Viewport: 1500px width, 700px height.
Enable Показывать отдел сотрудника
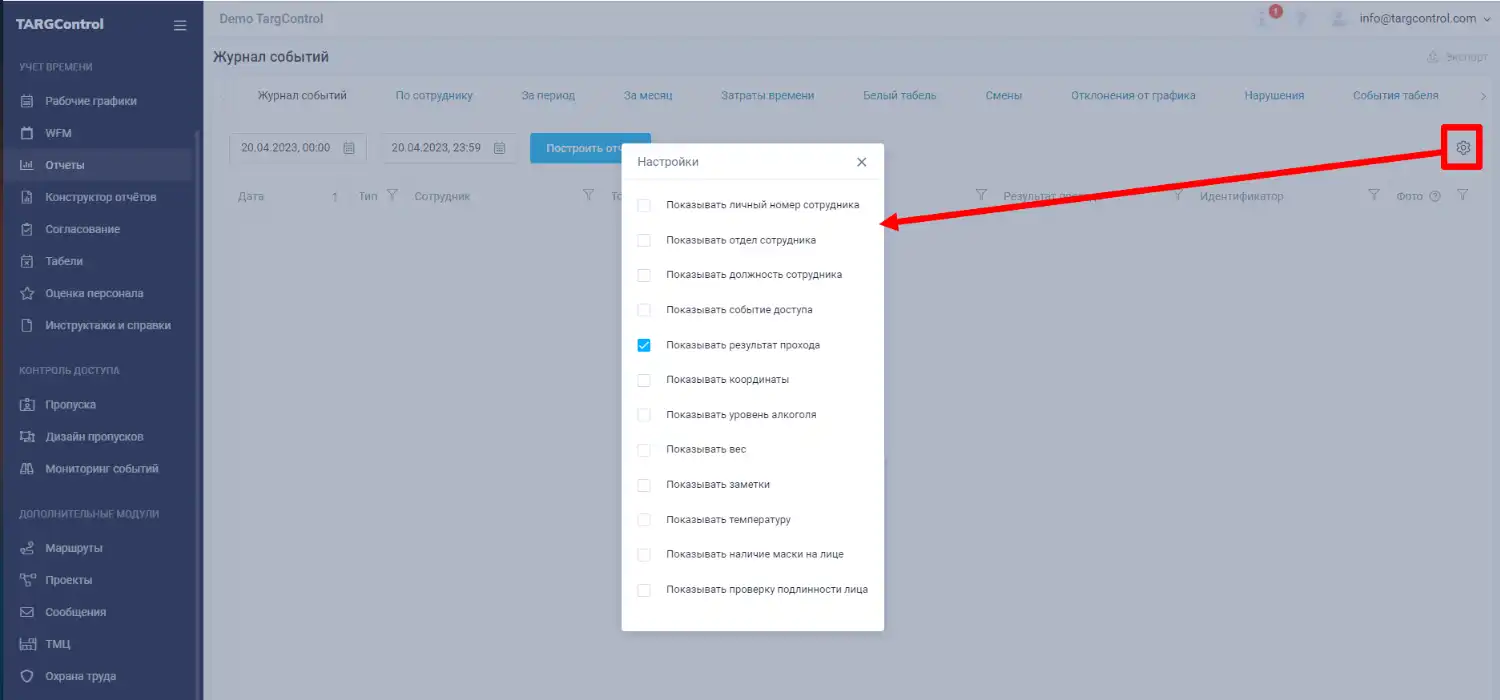click(644, 240)
